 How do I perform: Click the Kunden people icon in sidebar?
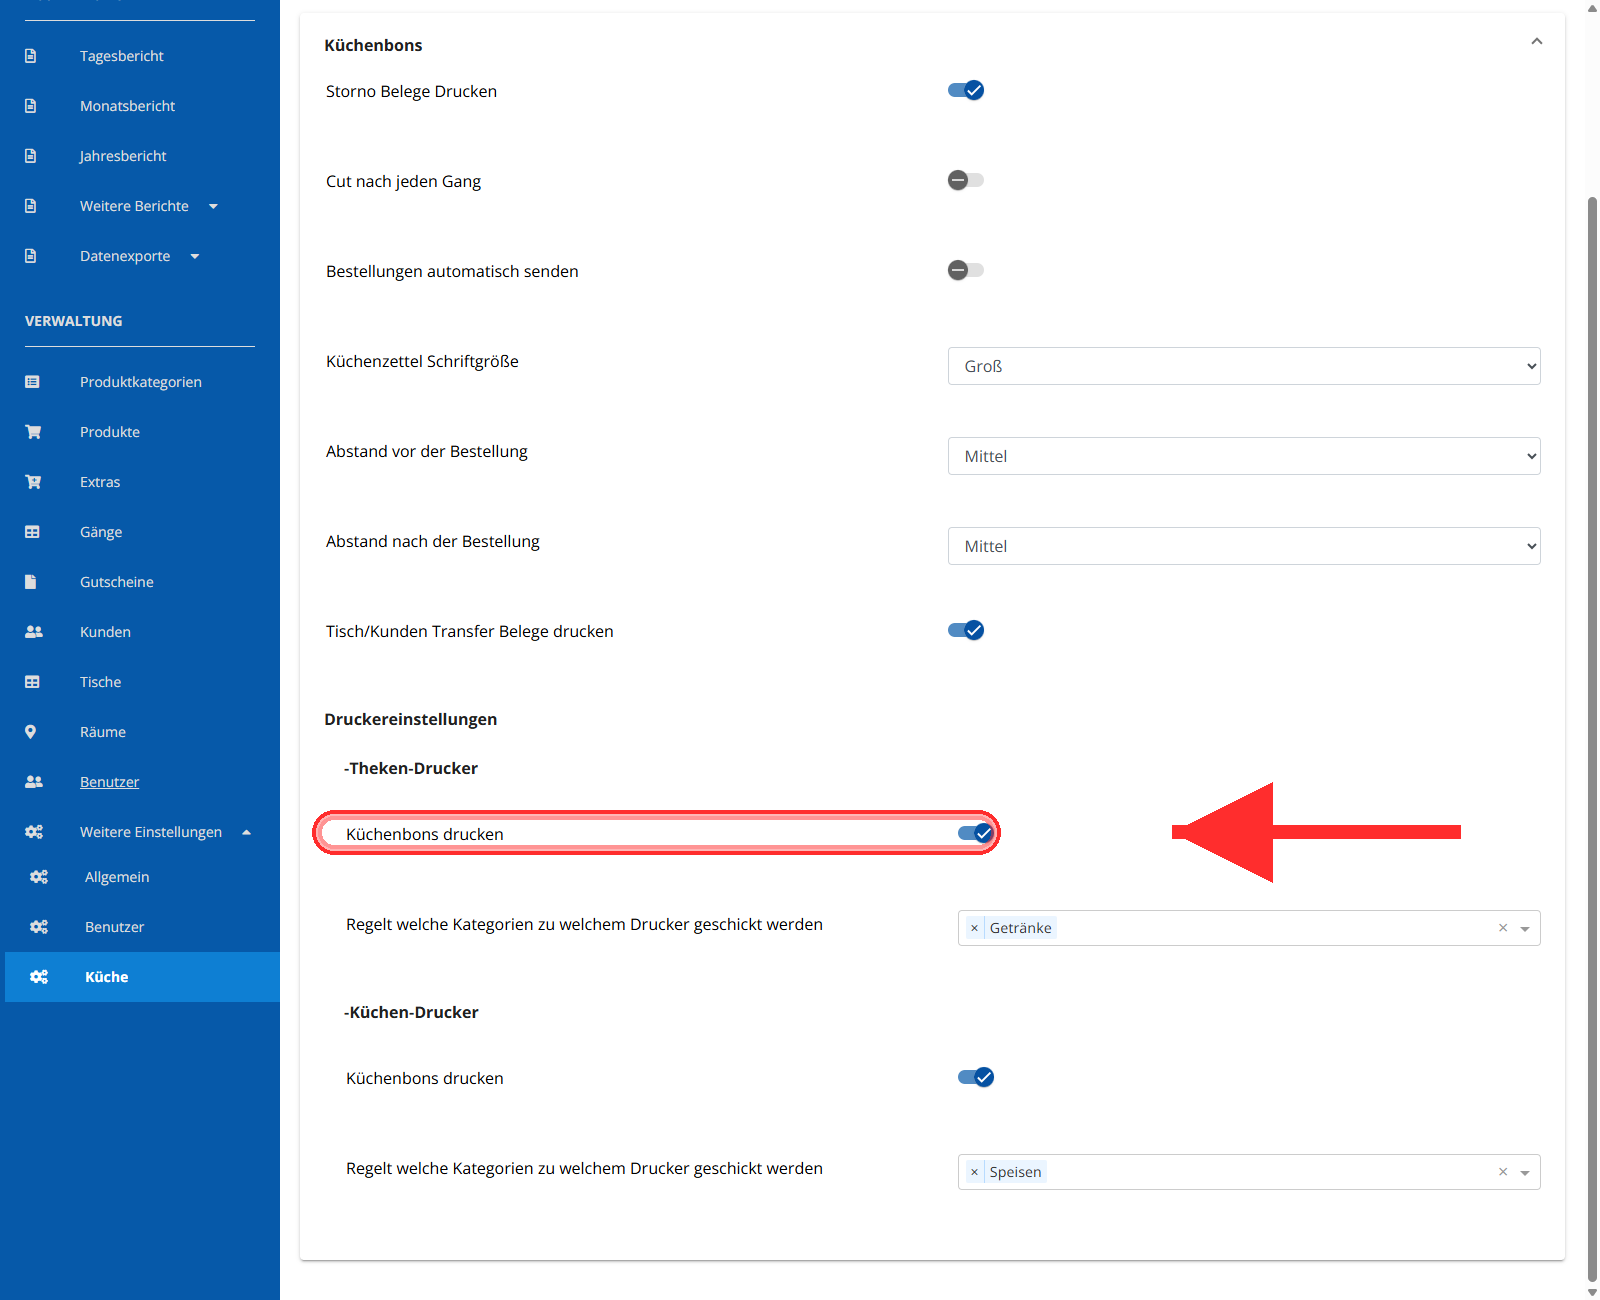[x=33, y=632]
